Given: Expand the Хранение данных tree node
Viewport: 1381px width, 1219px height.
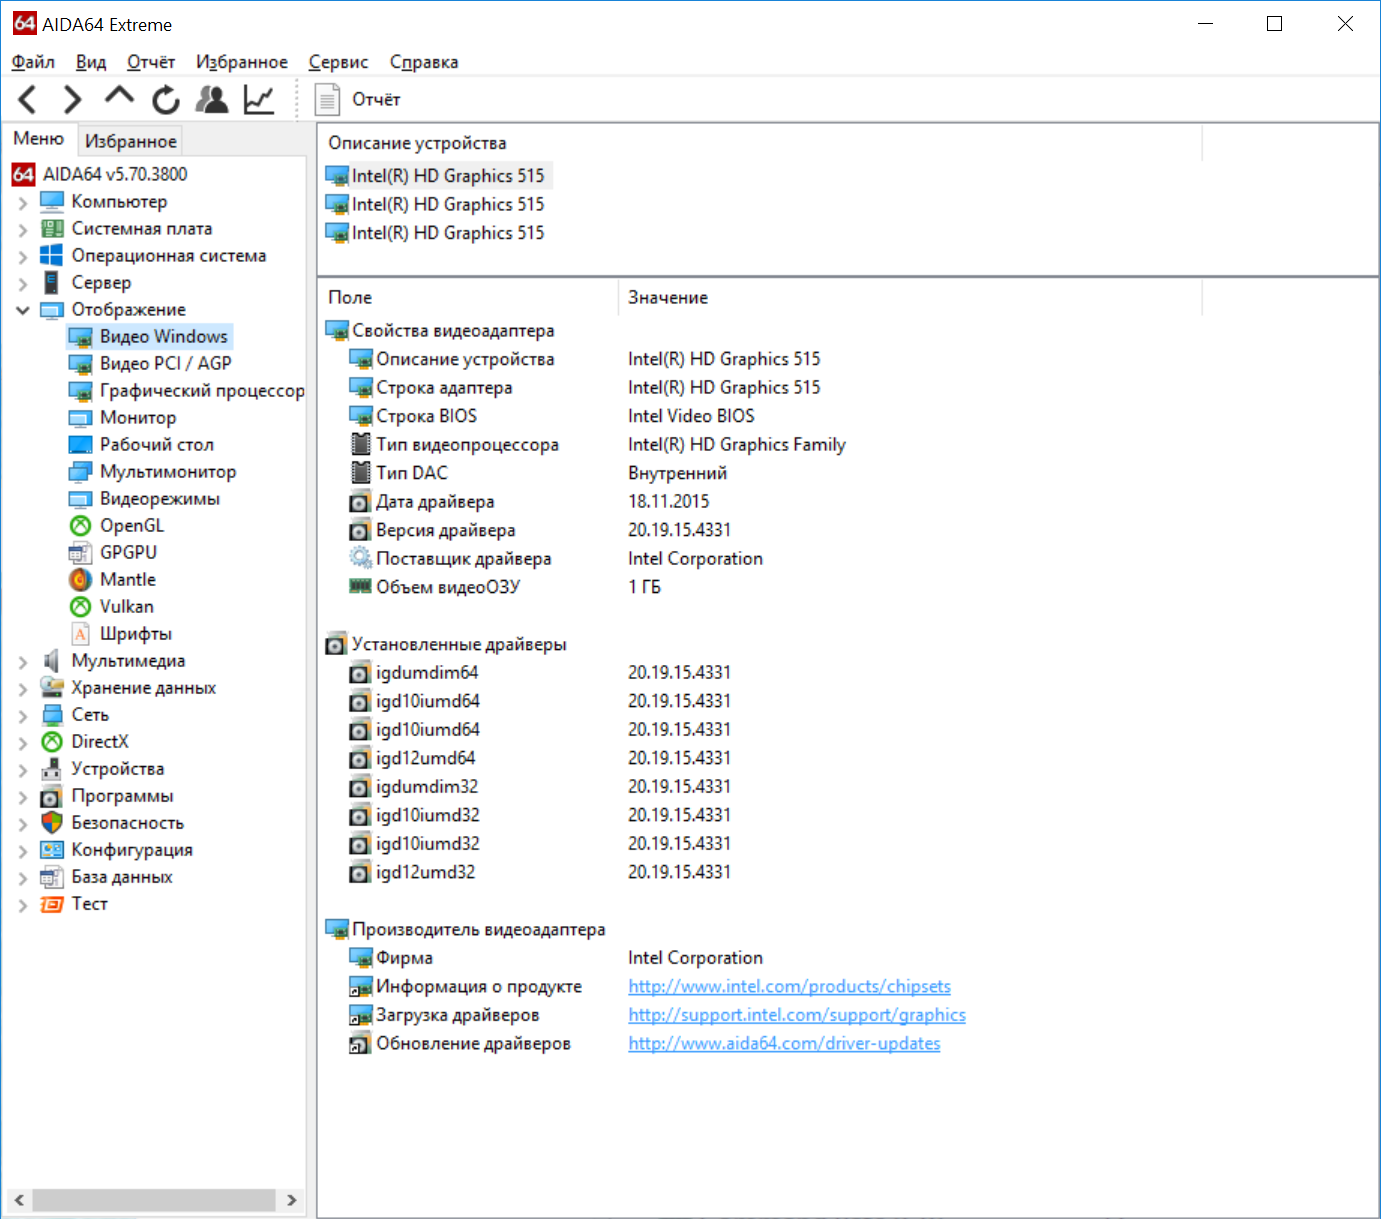Looking at the screenshot, I should tap(23, 689).
